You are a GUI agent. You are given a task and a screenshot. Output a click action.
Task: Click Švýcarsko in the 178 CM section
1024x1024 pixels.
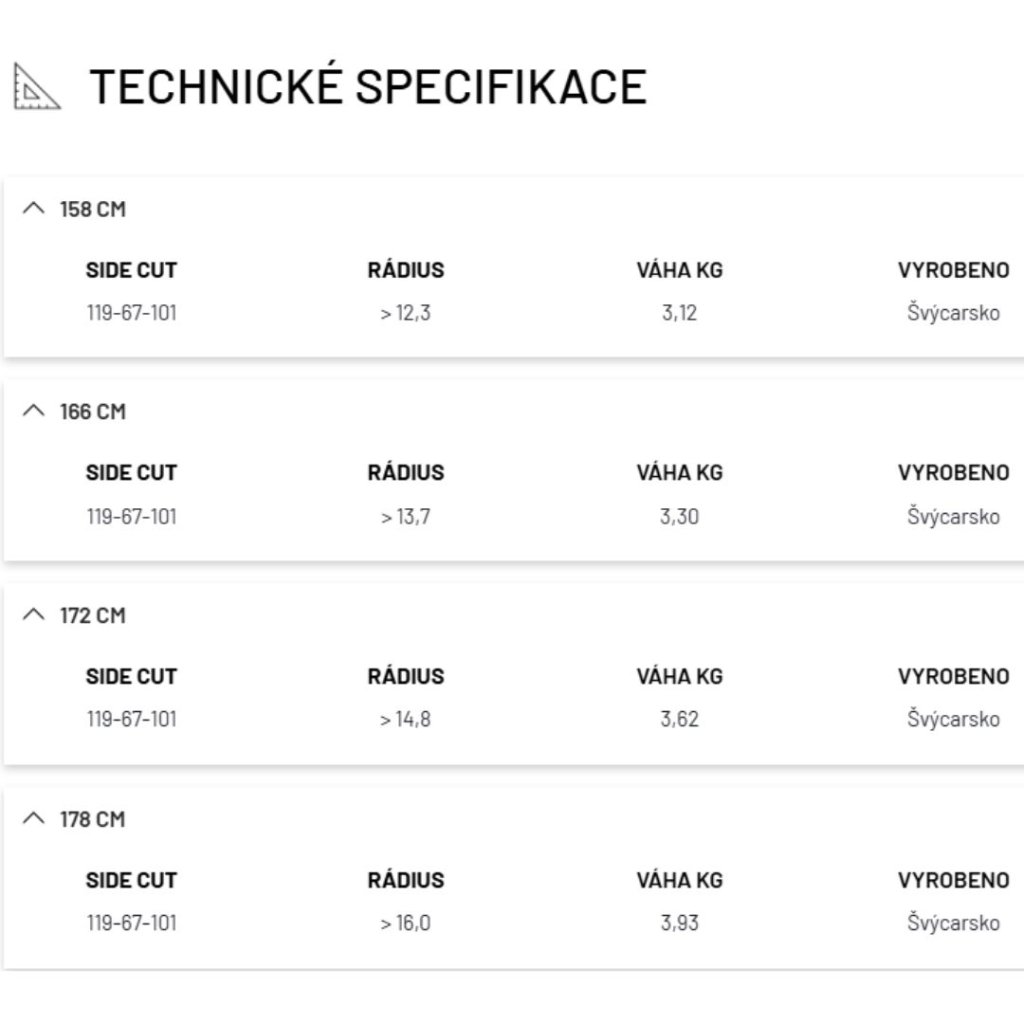point(953,923)
